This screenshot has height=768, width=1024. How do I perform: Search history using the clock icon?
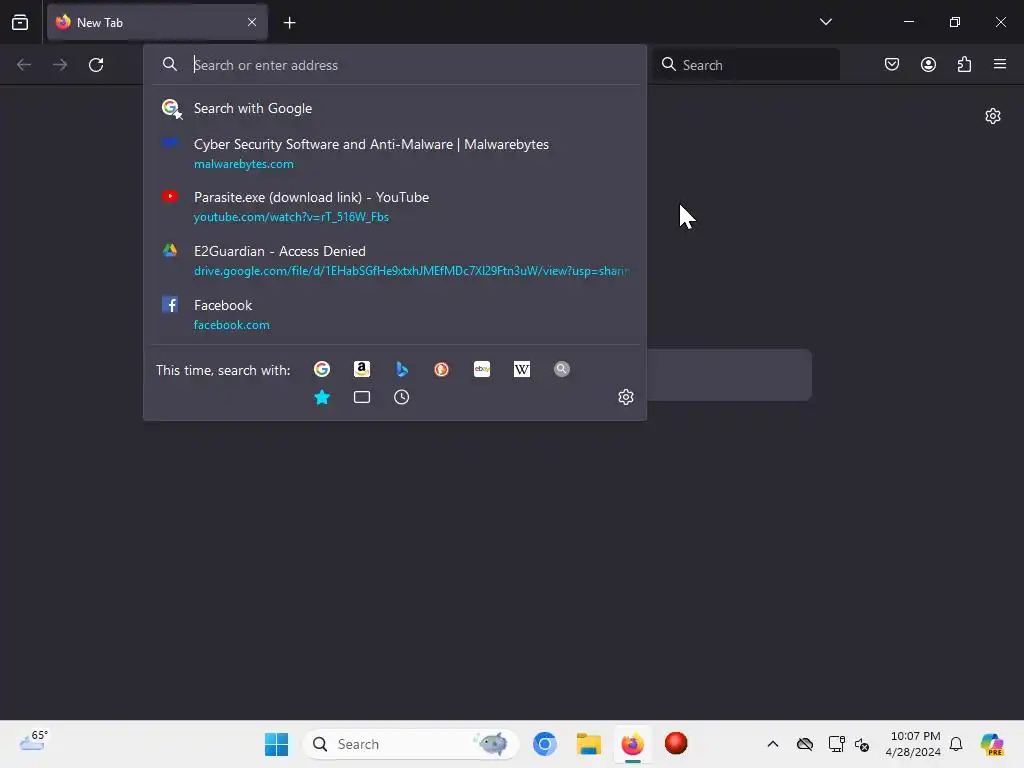click(402, 397)
